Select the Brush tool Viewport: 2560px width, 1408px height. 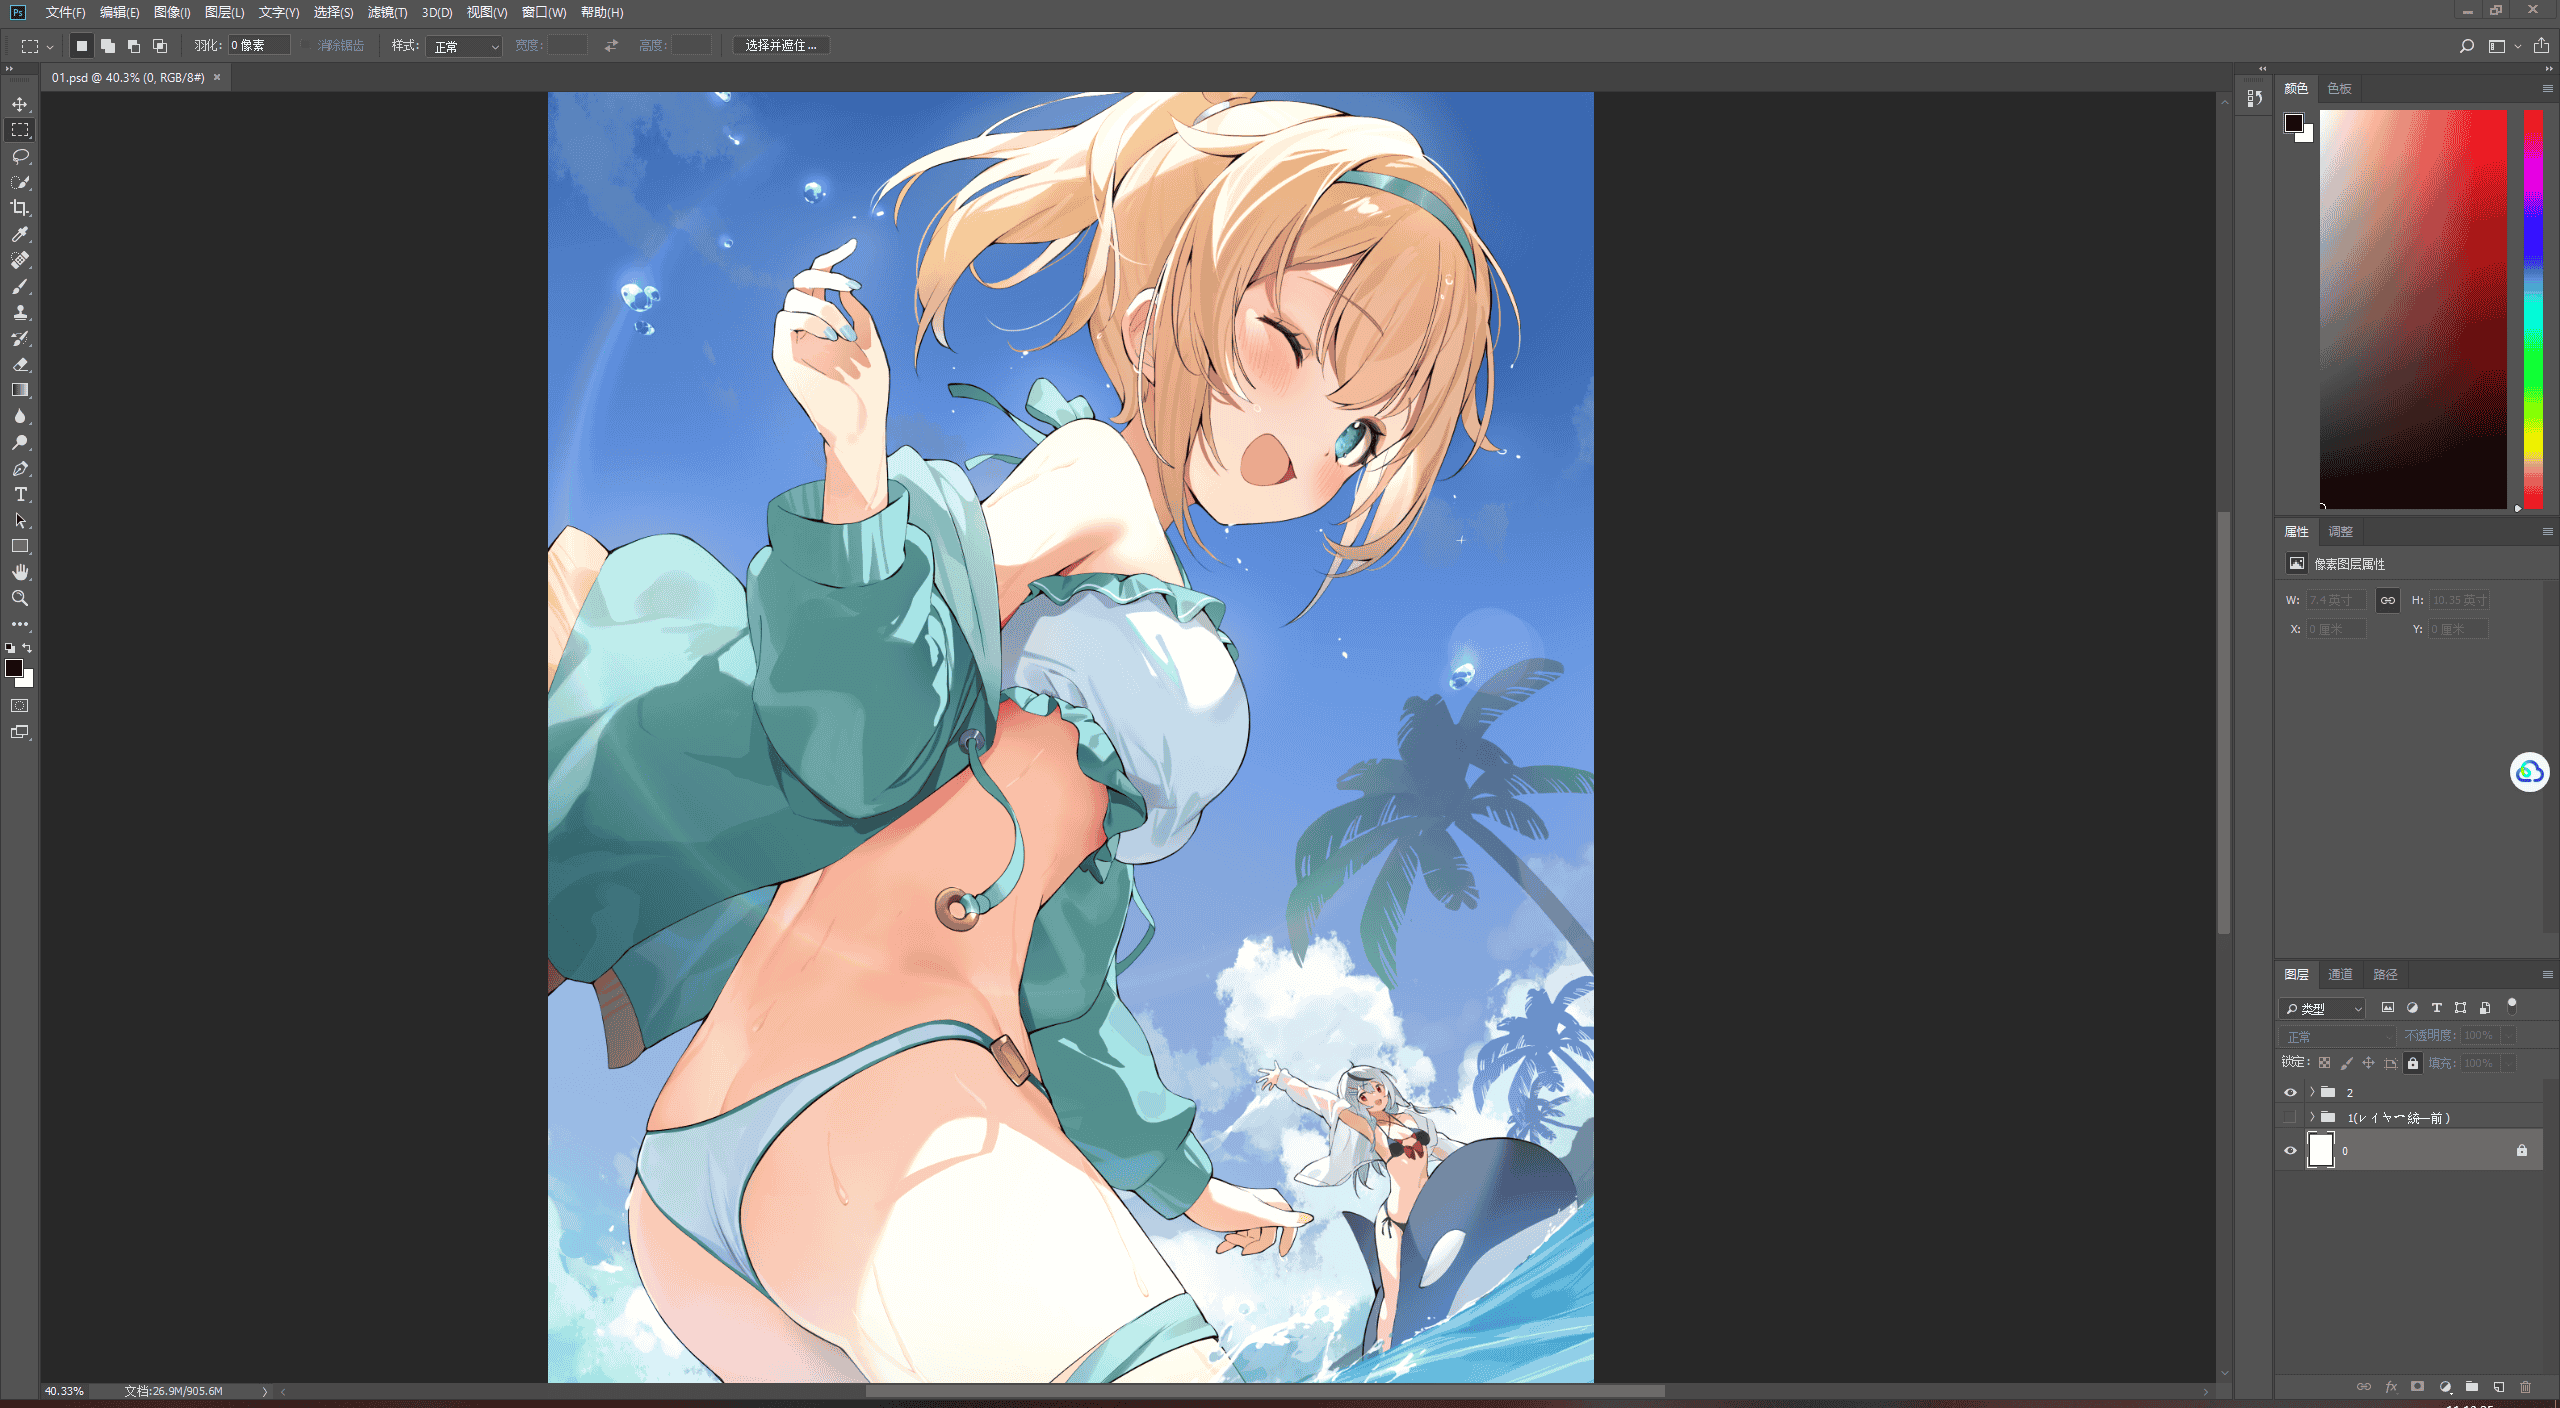20,286
